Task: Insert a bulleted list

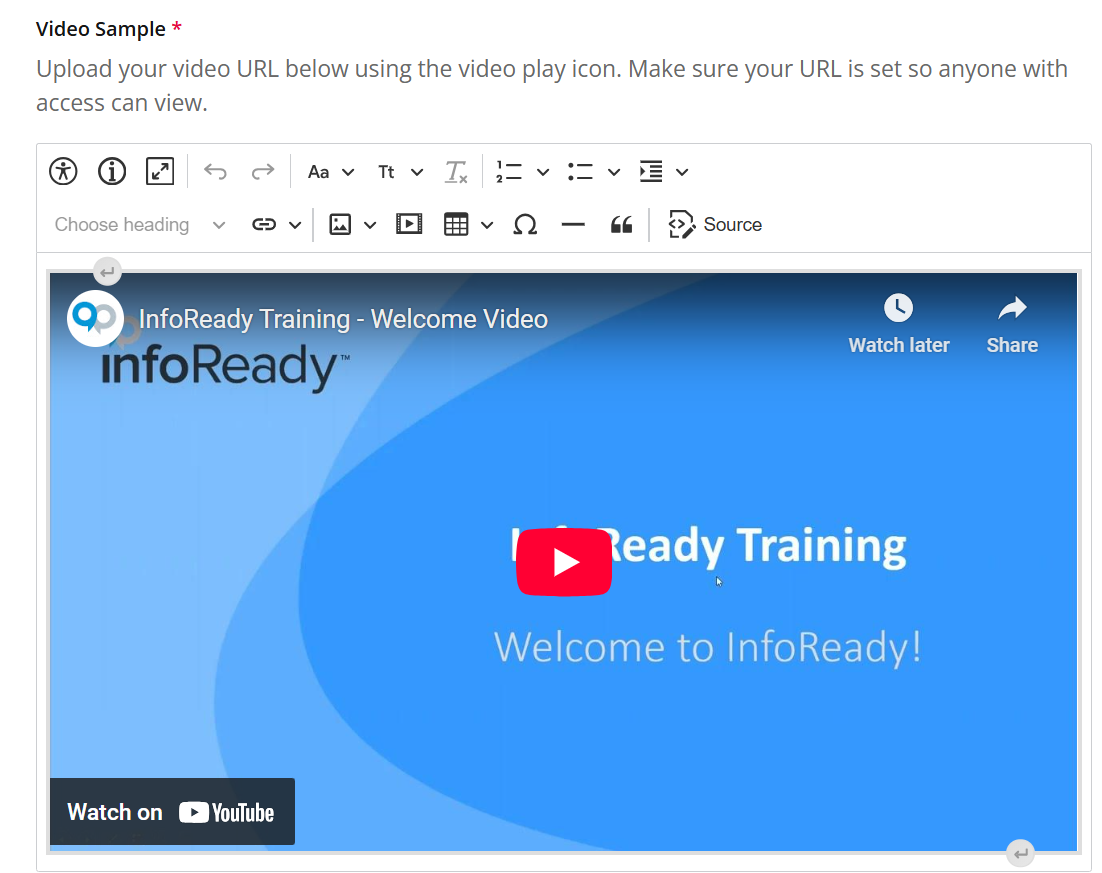Action: 580,172
